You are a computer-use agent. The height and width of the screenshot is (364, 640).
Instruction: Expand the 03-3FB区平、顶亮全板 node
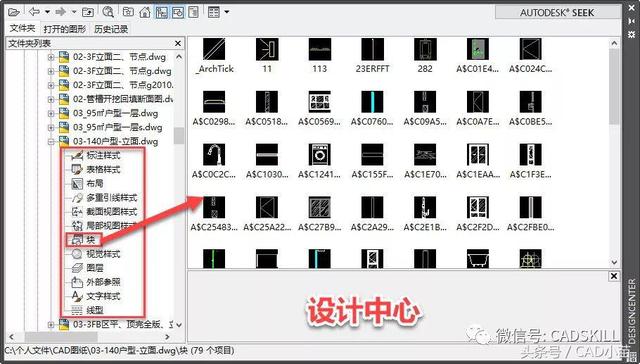[51, 325]
